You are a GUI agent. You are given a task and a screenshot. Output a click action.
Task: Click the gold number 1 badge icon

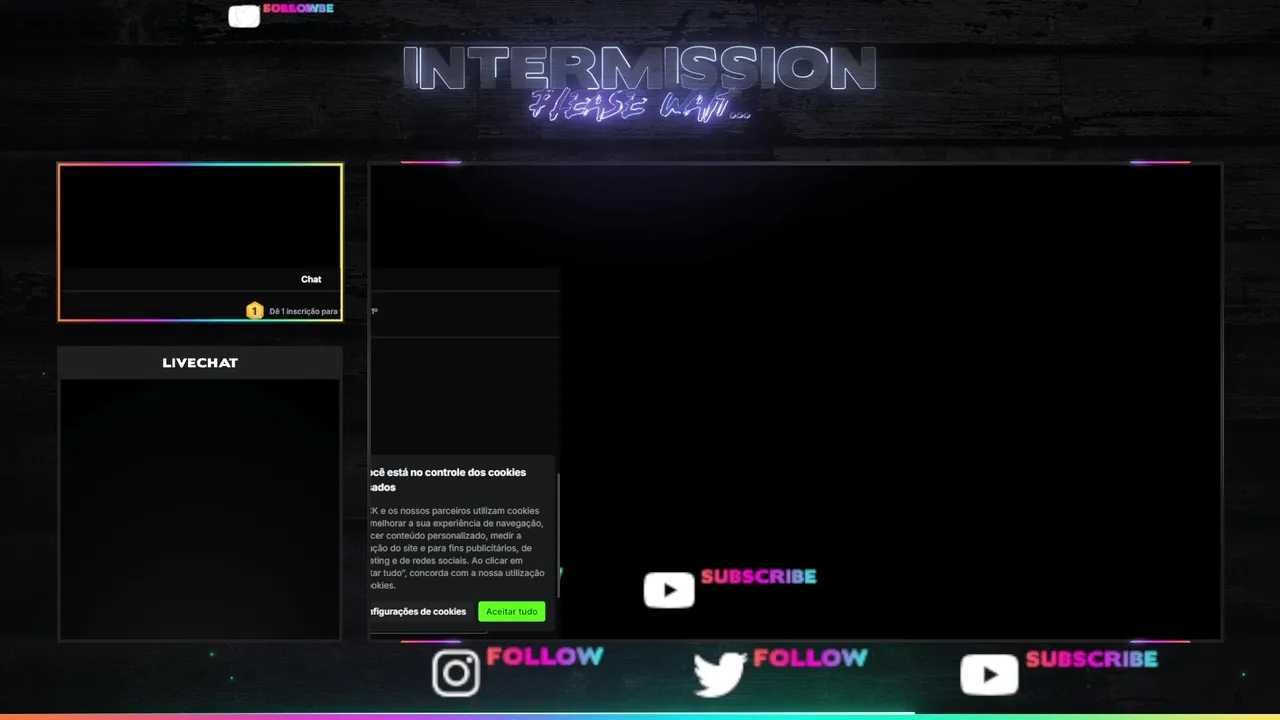click(255, 311)
